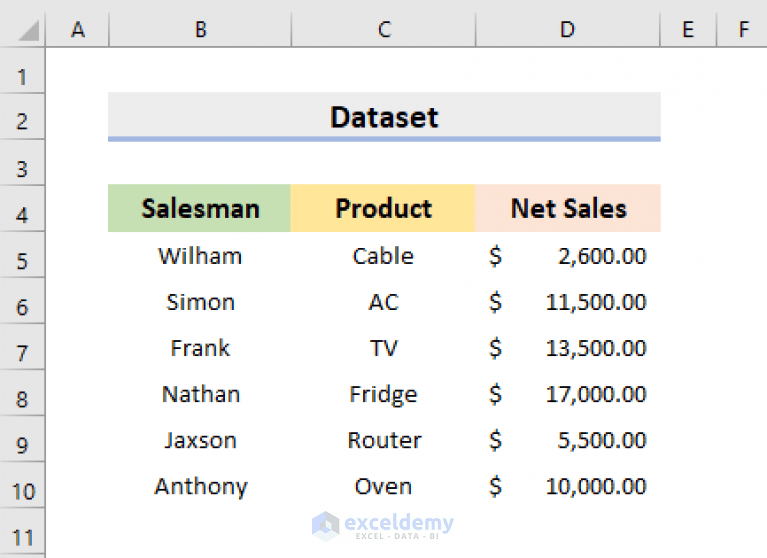Select row 6 header
The image size is (767, 558).
click(22, 301)
